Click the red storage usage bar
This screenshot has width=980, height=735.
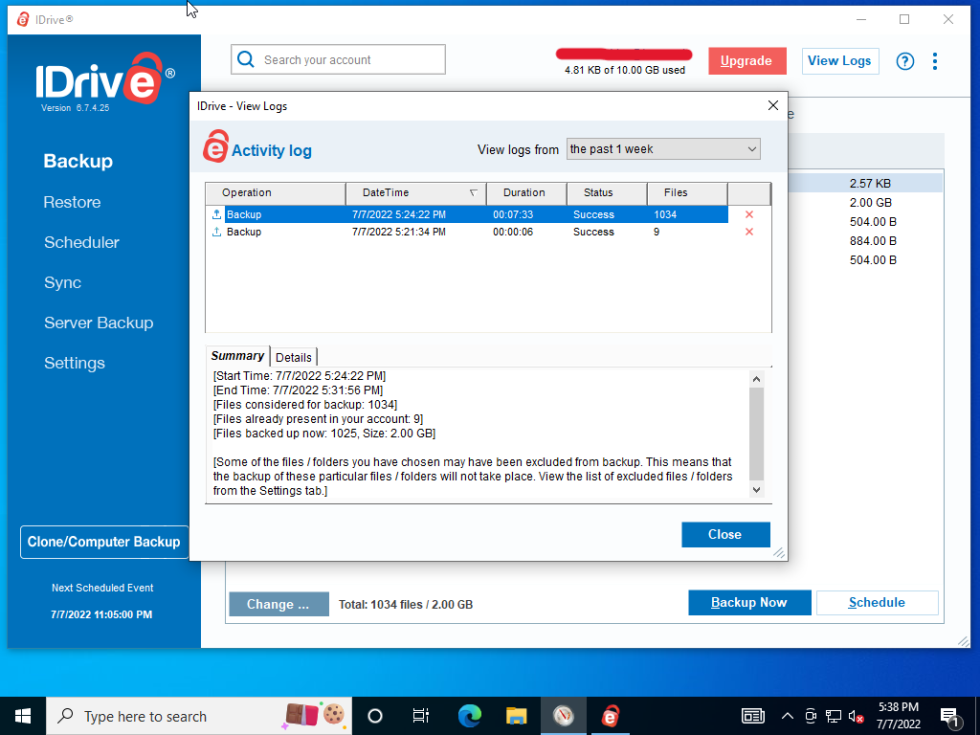click(x=624, y=54)
